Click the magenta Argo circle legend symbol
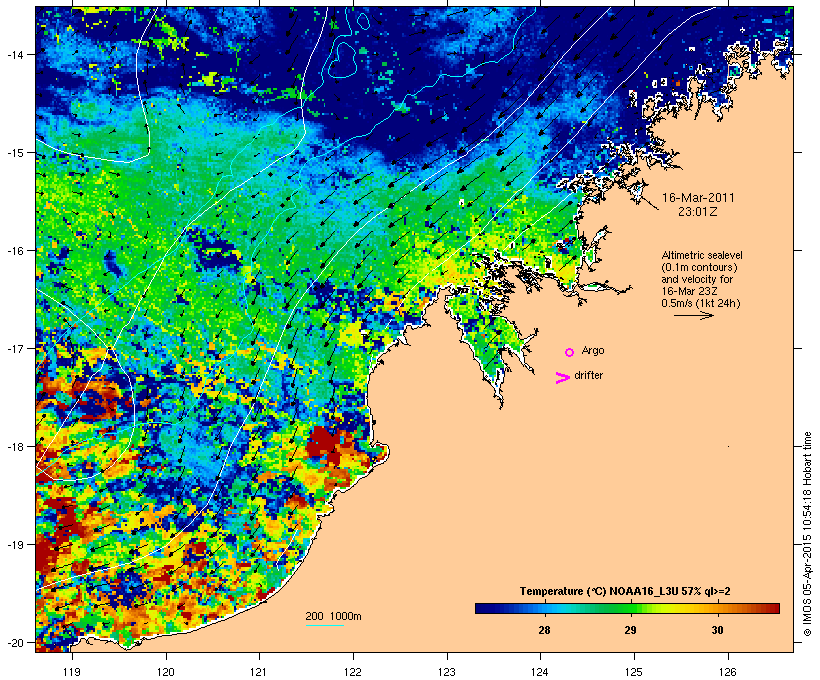The width and height of the screenshot is (820, 680). click(x=570, y=353)
